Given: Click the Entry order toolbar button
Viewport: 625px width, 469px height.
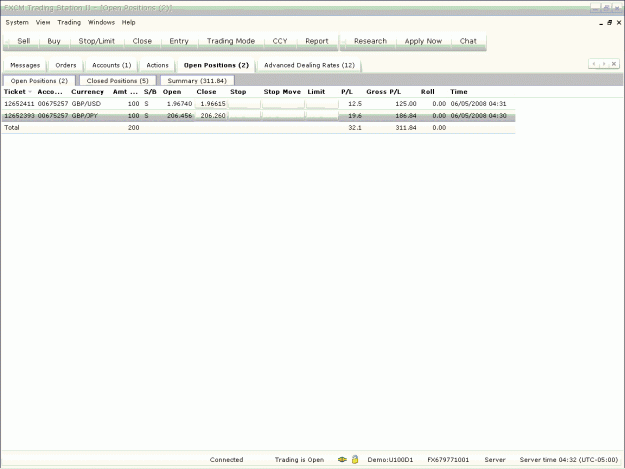Looking at the screenshot, I should pos(179,41).
